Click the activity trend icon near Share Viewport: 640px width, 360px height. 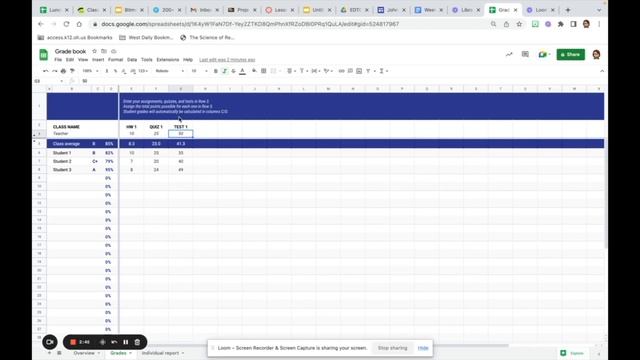[x=509, y=54]
